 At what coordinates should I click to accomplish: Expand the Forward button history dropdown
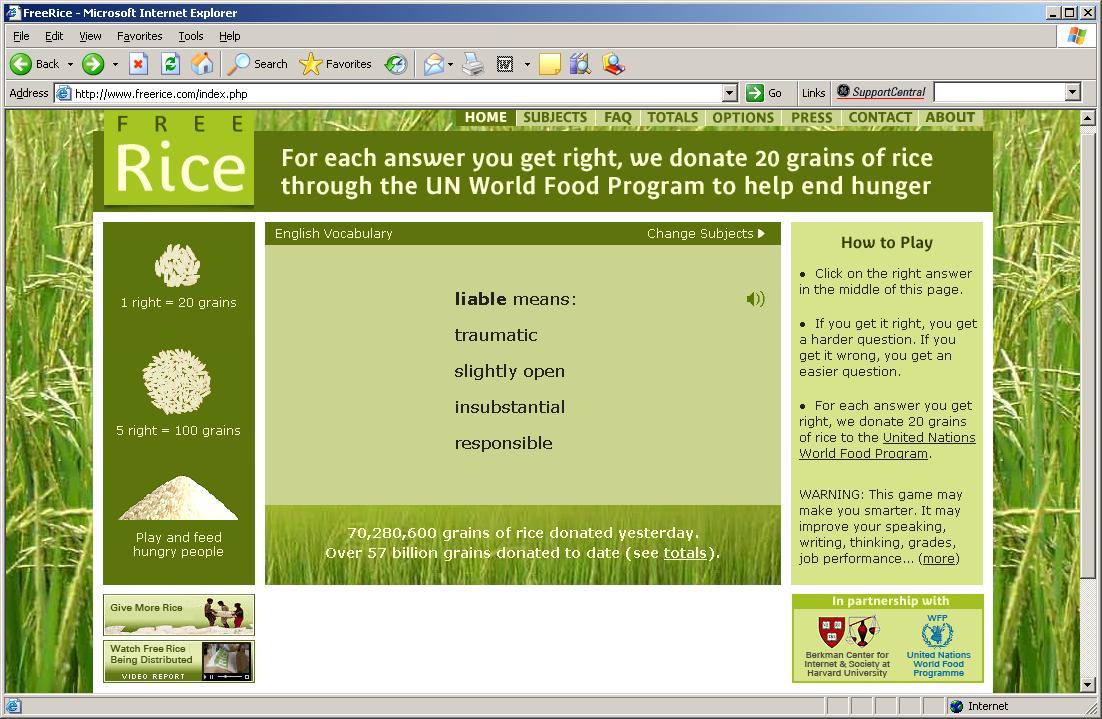(115, 64)
